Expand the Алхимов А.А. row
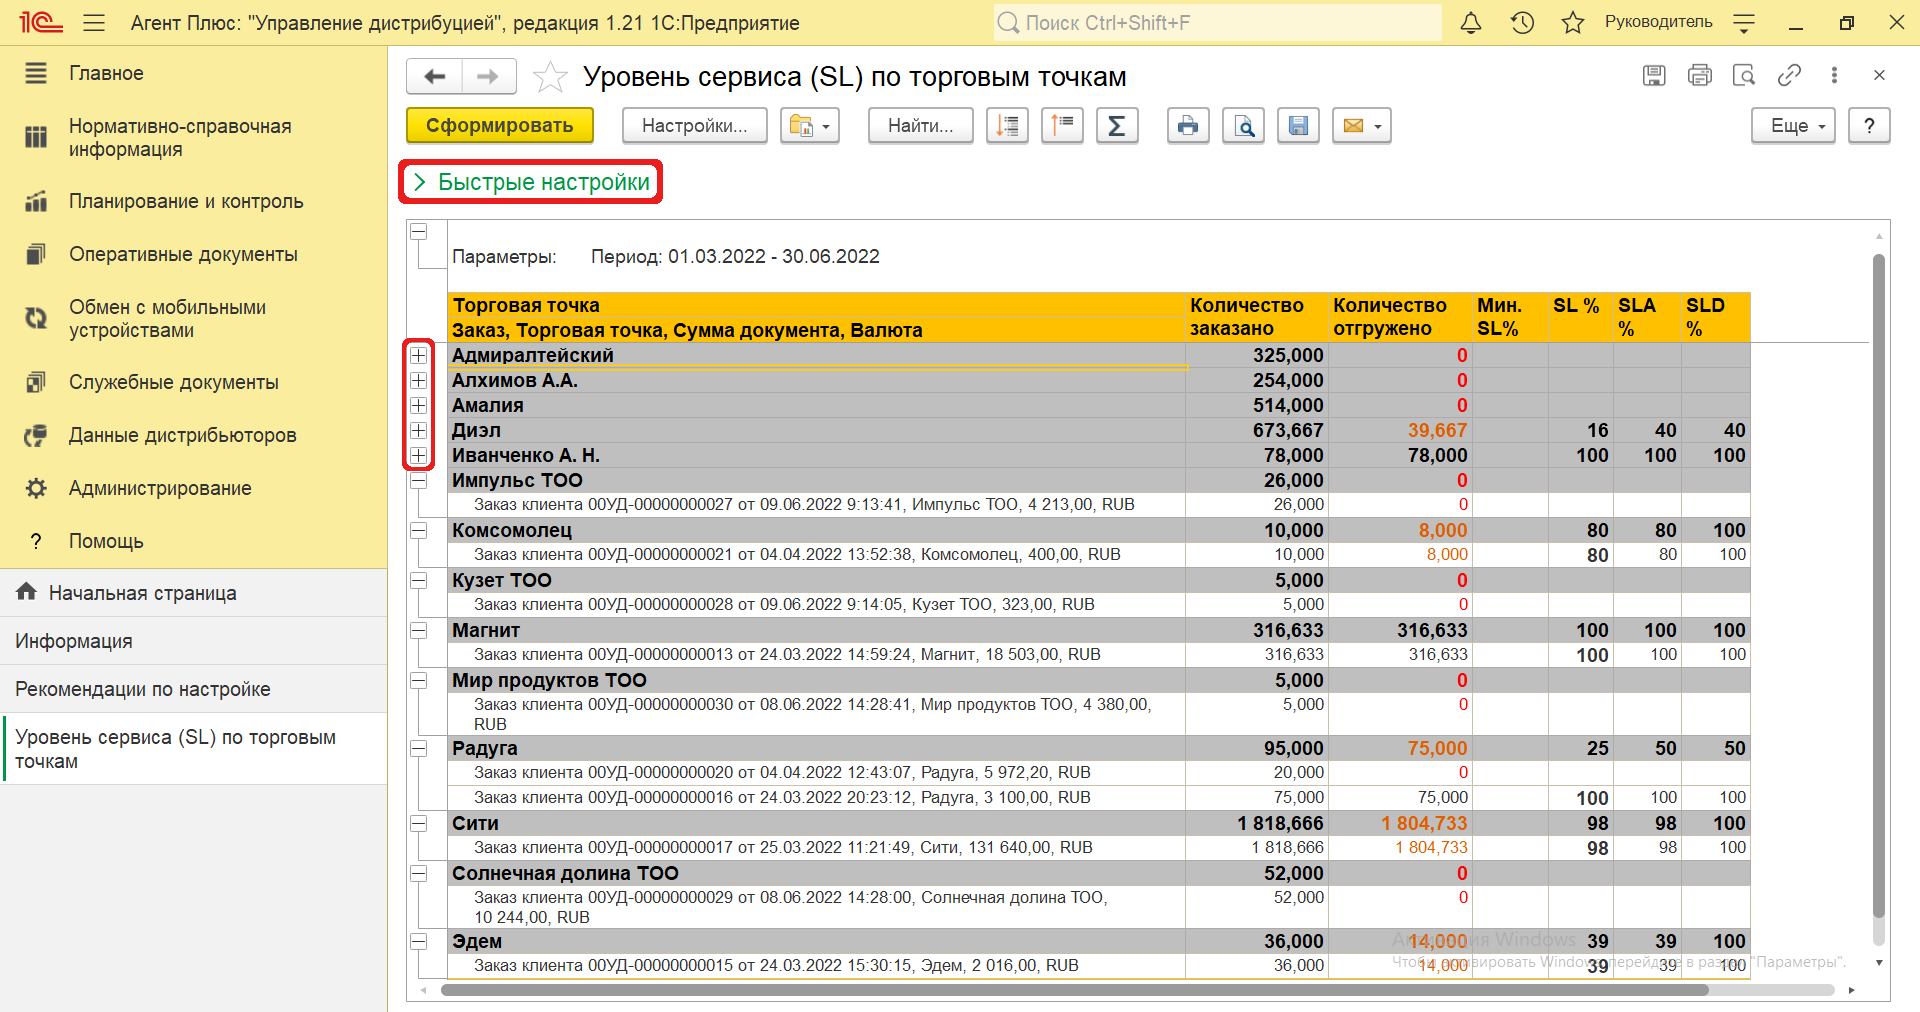 418,380
